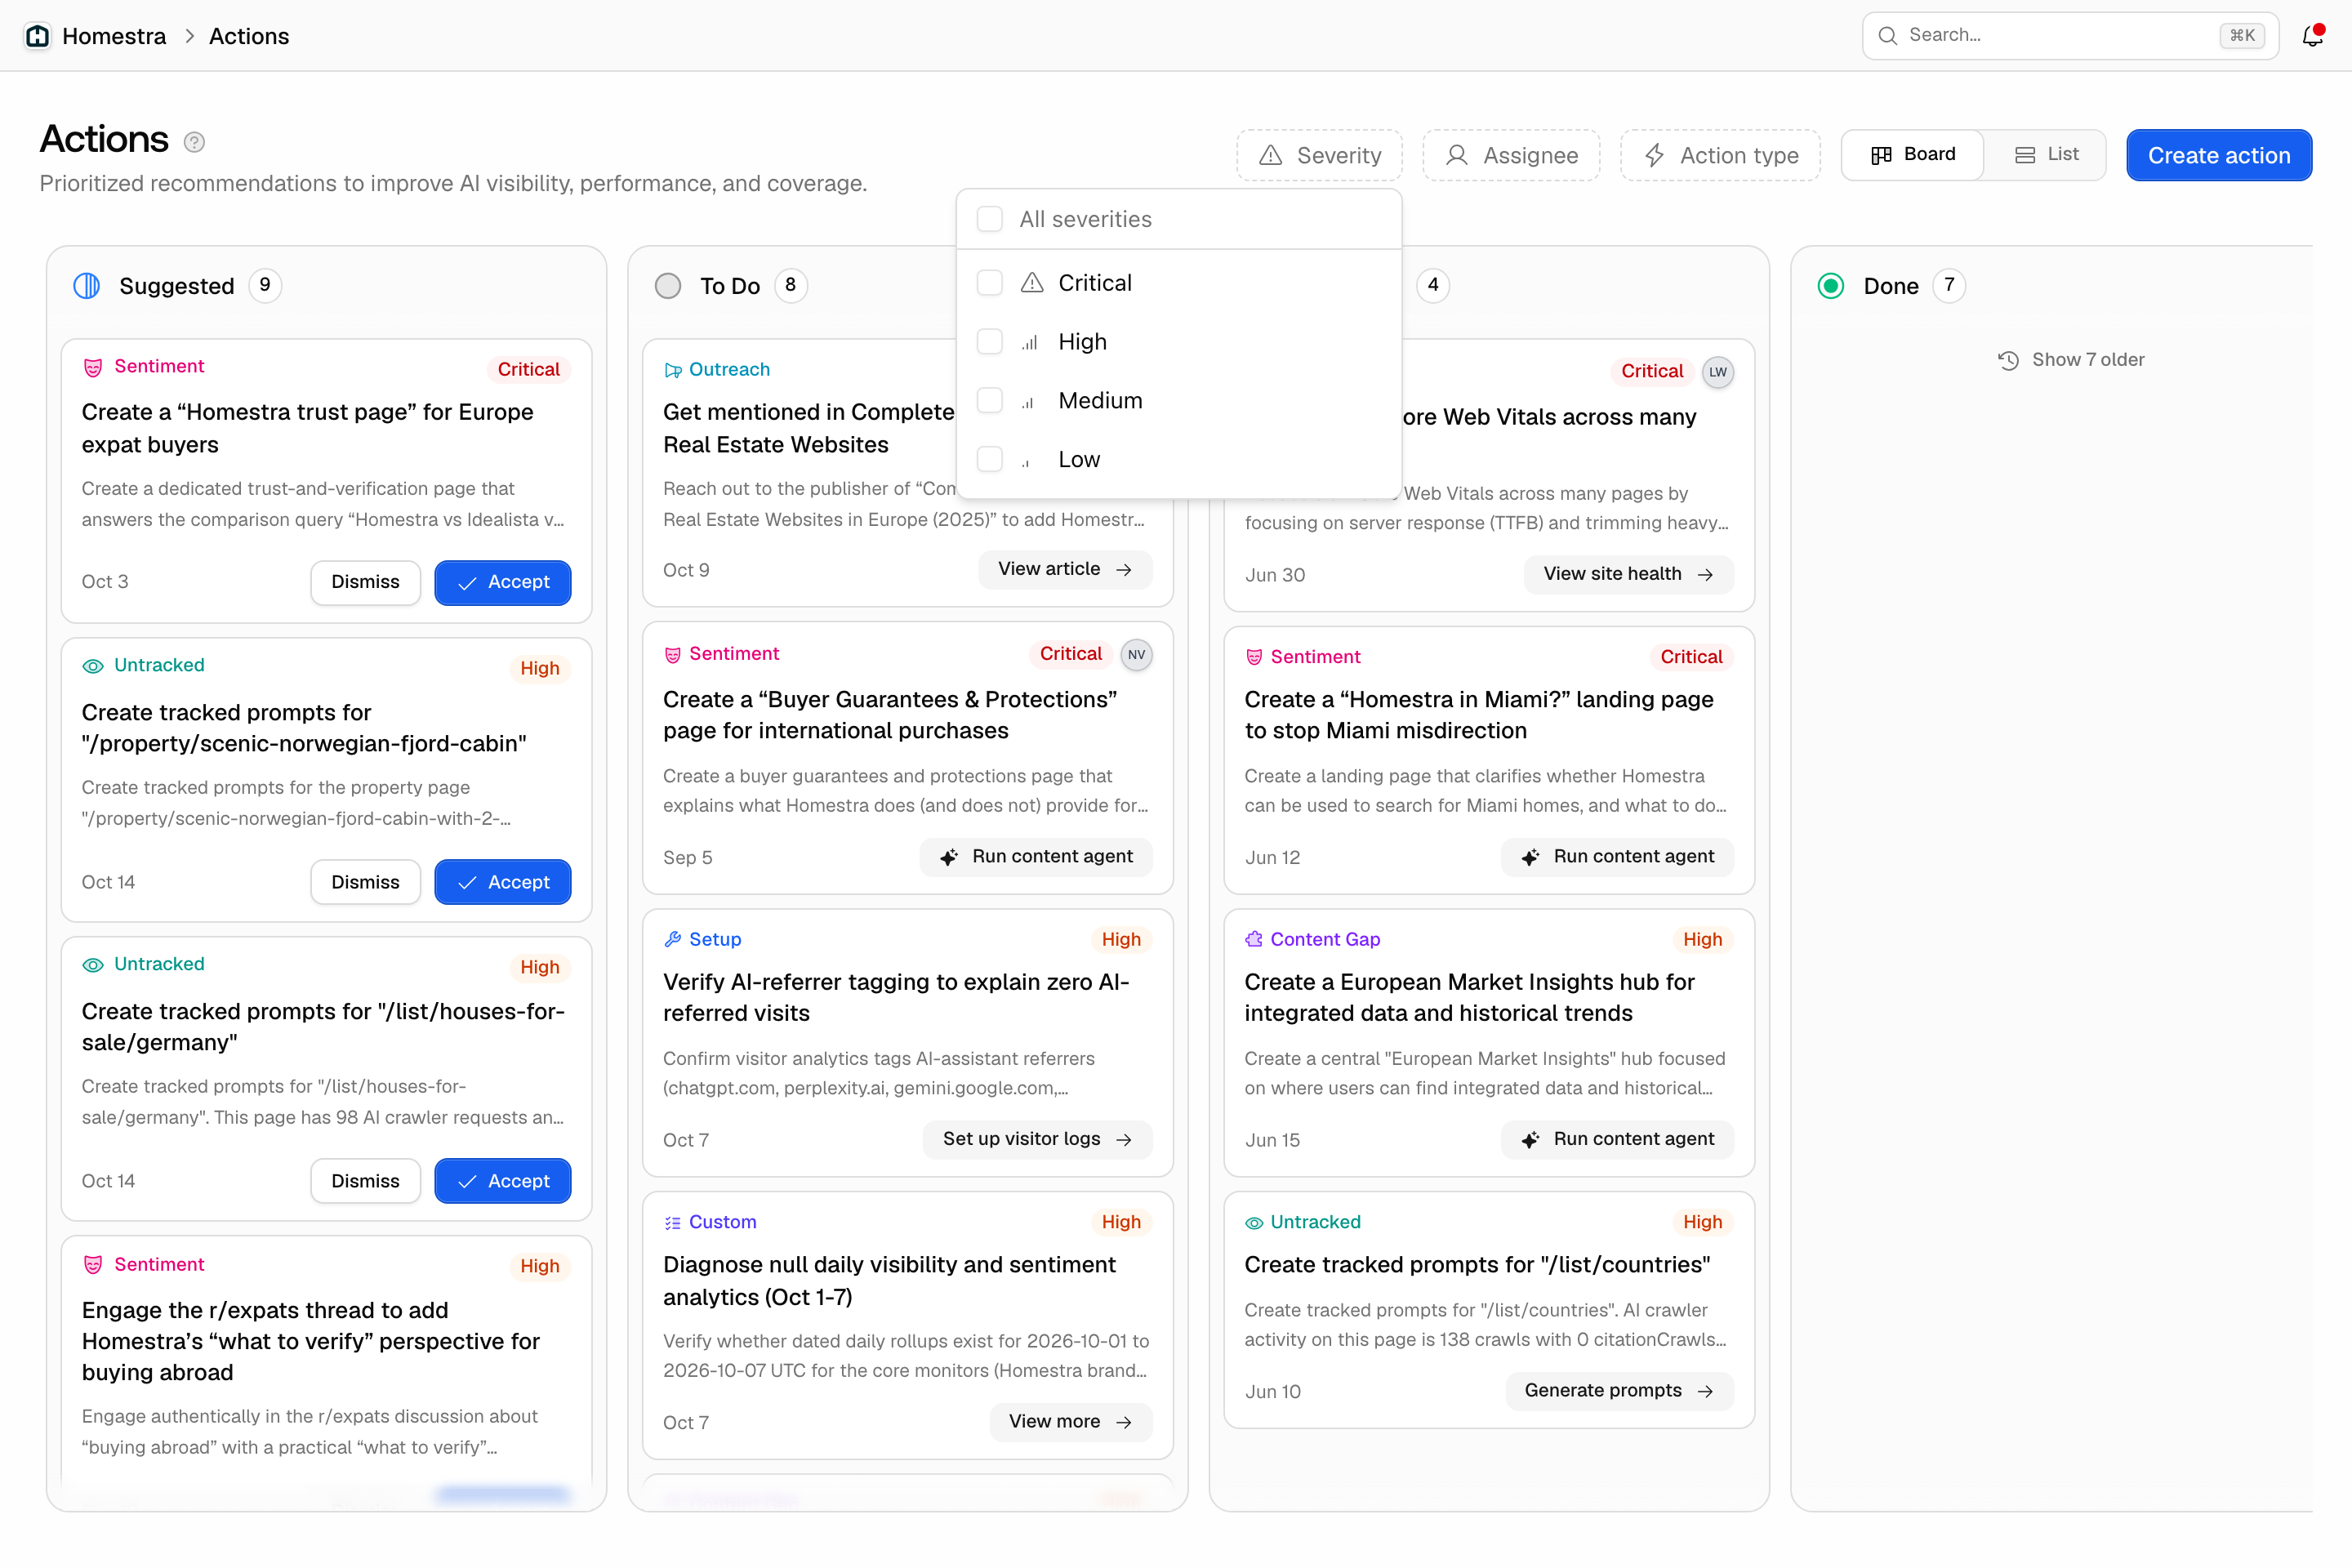Click the help icon beside Actions heading
Screen dimensions: 2352x1568
[x=195, y=142]
